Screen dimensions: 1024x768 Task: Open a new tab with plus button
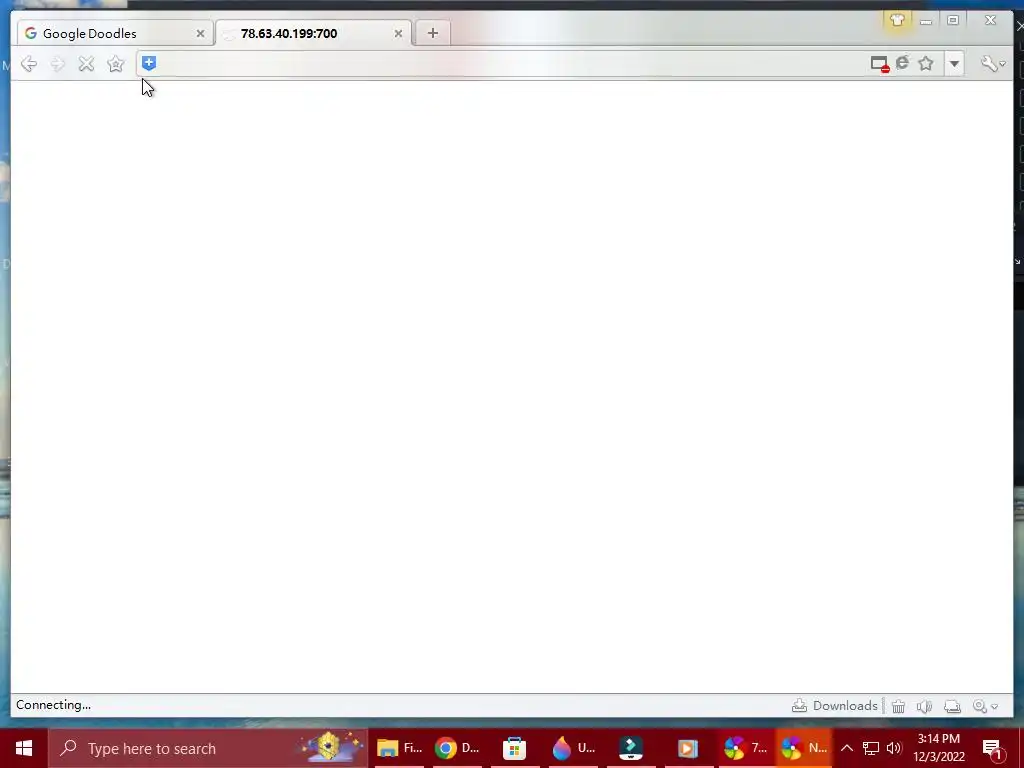pos(432,33)
